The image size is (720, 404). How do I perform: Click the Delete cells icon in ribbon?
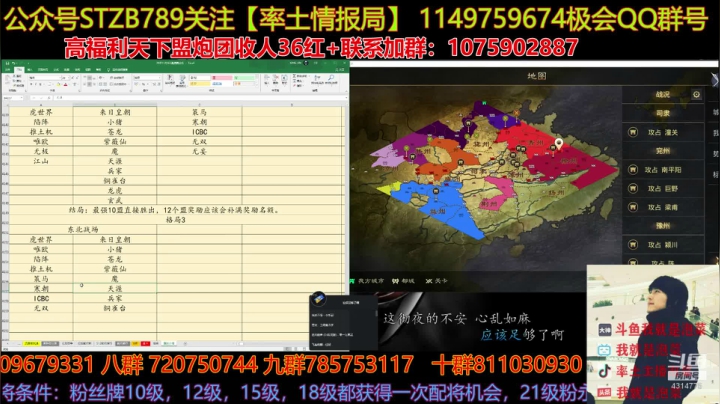pos(276,79)
